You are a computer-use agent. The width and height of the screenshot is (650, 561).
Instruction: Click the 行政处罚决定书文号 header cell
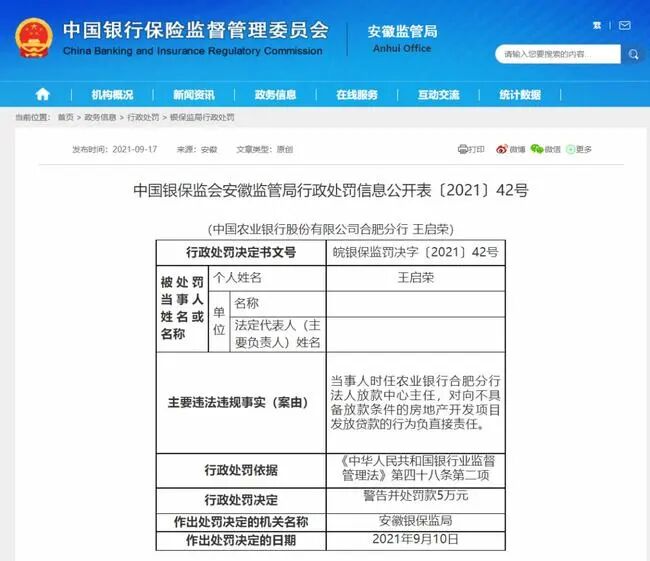tap(241, 253)
